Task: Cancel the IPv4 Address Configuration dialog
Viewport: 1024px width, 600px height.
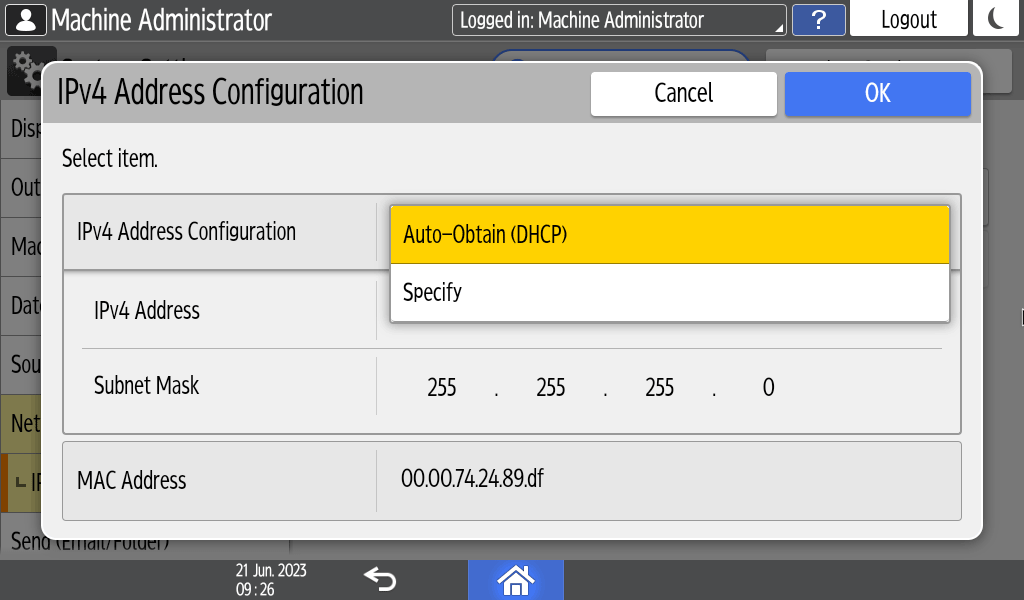Action: 683,93
